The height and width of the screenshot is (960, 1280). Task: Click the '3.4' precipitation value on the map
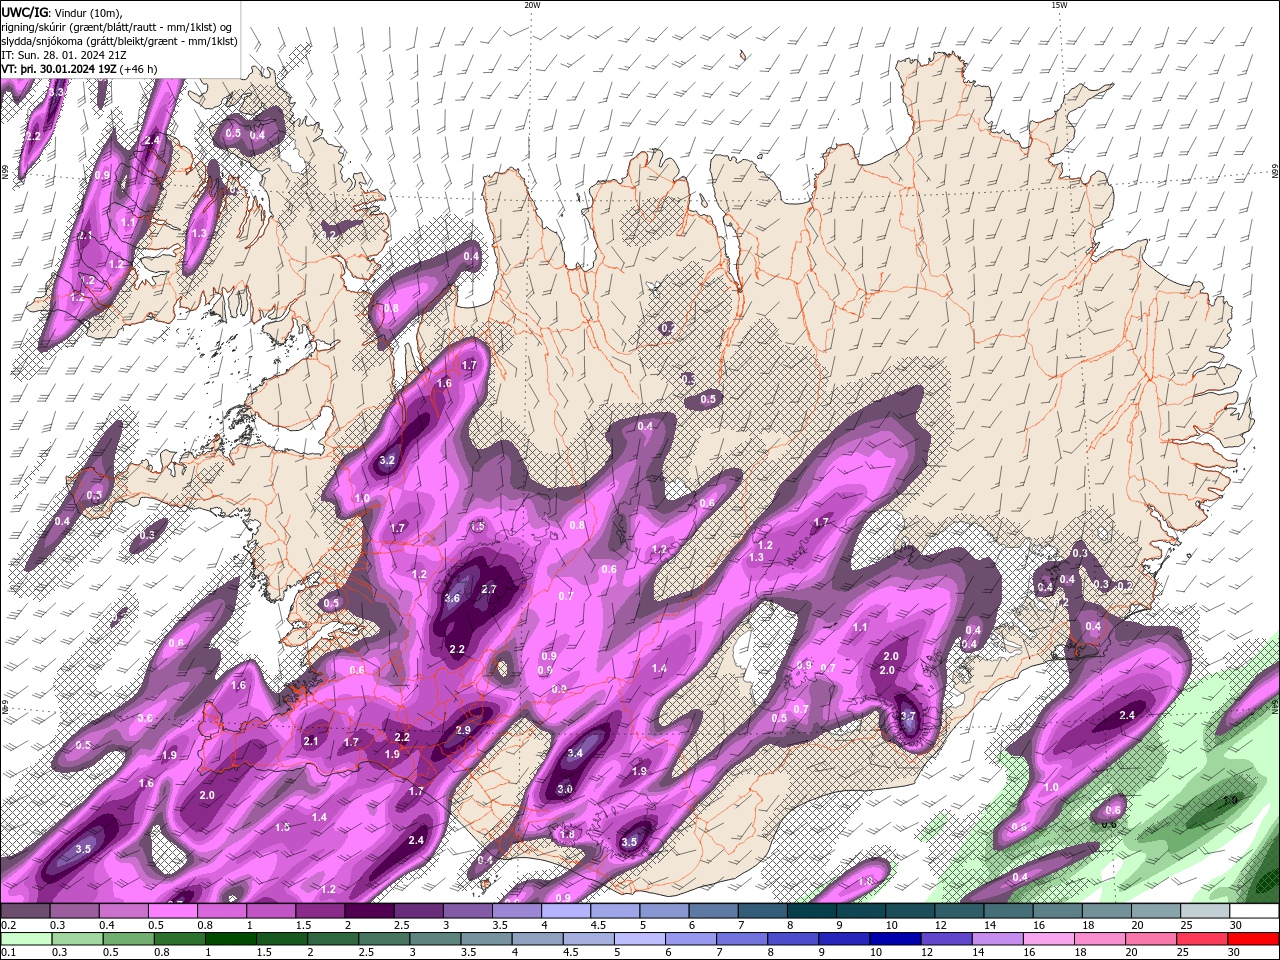(x=575, y=754)
